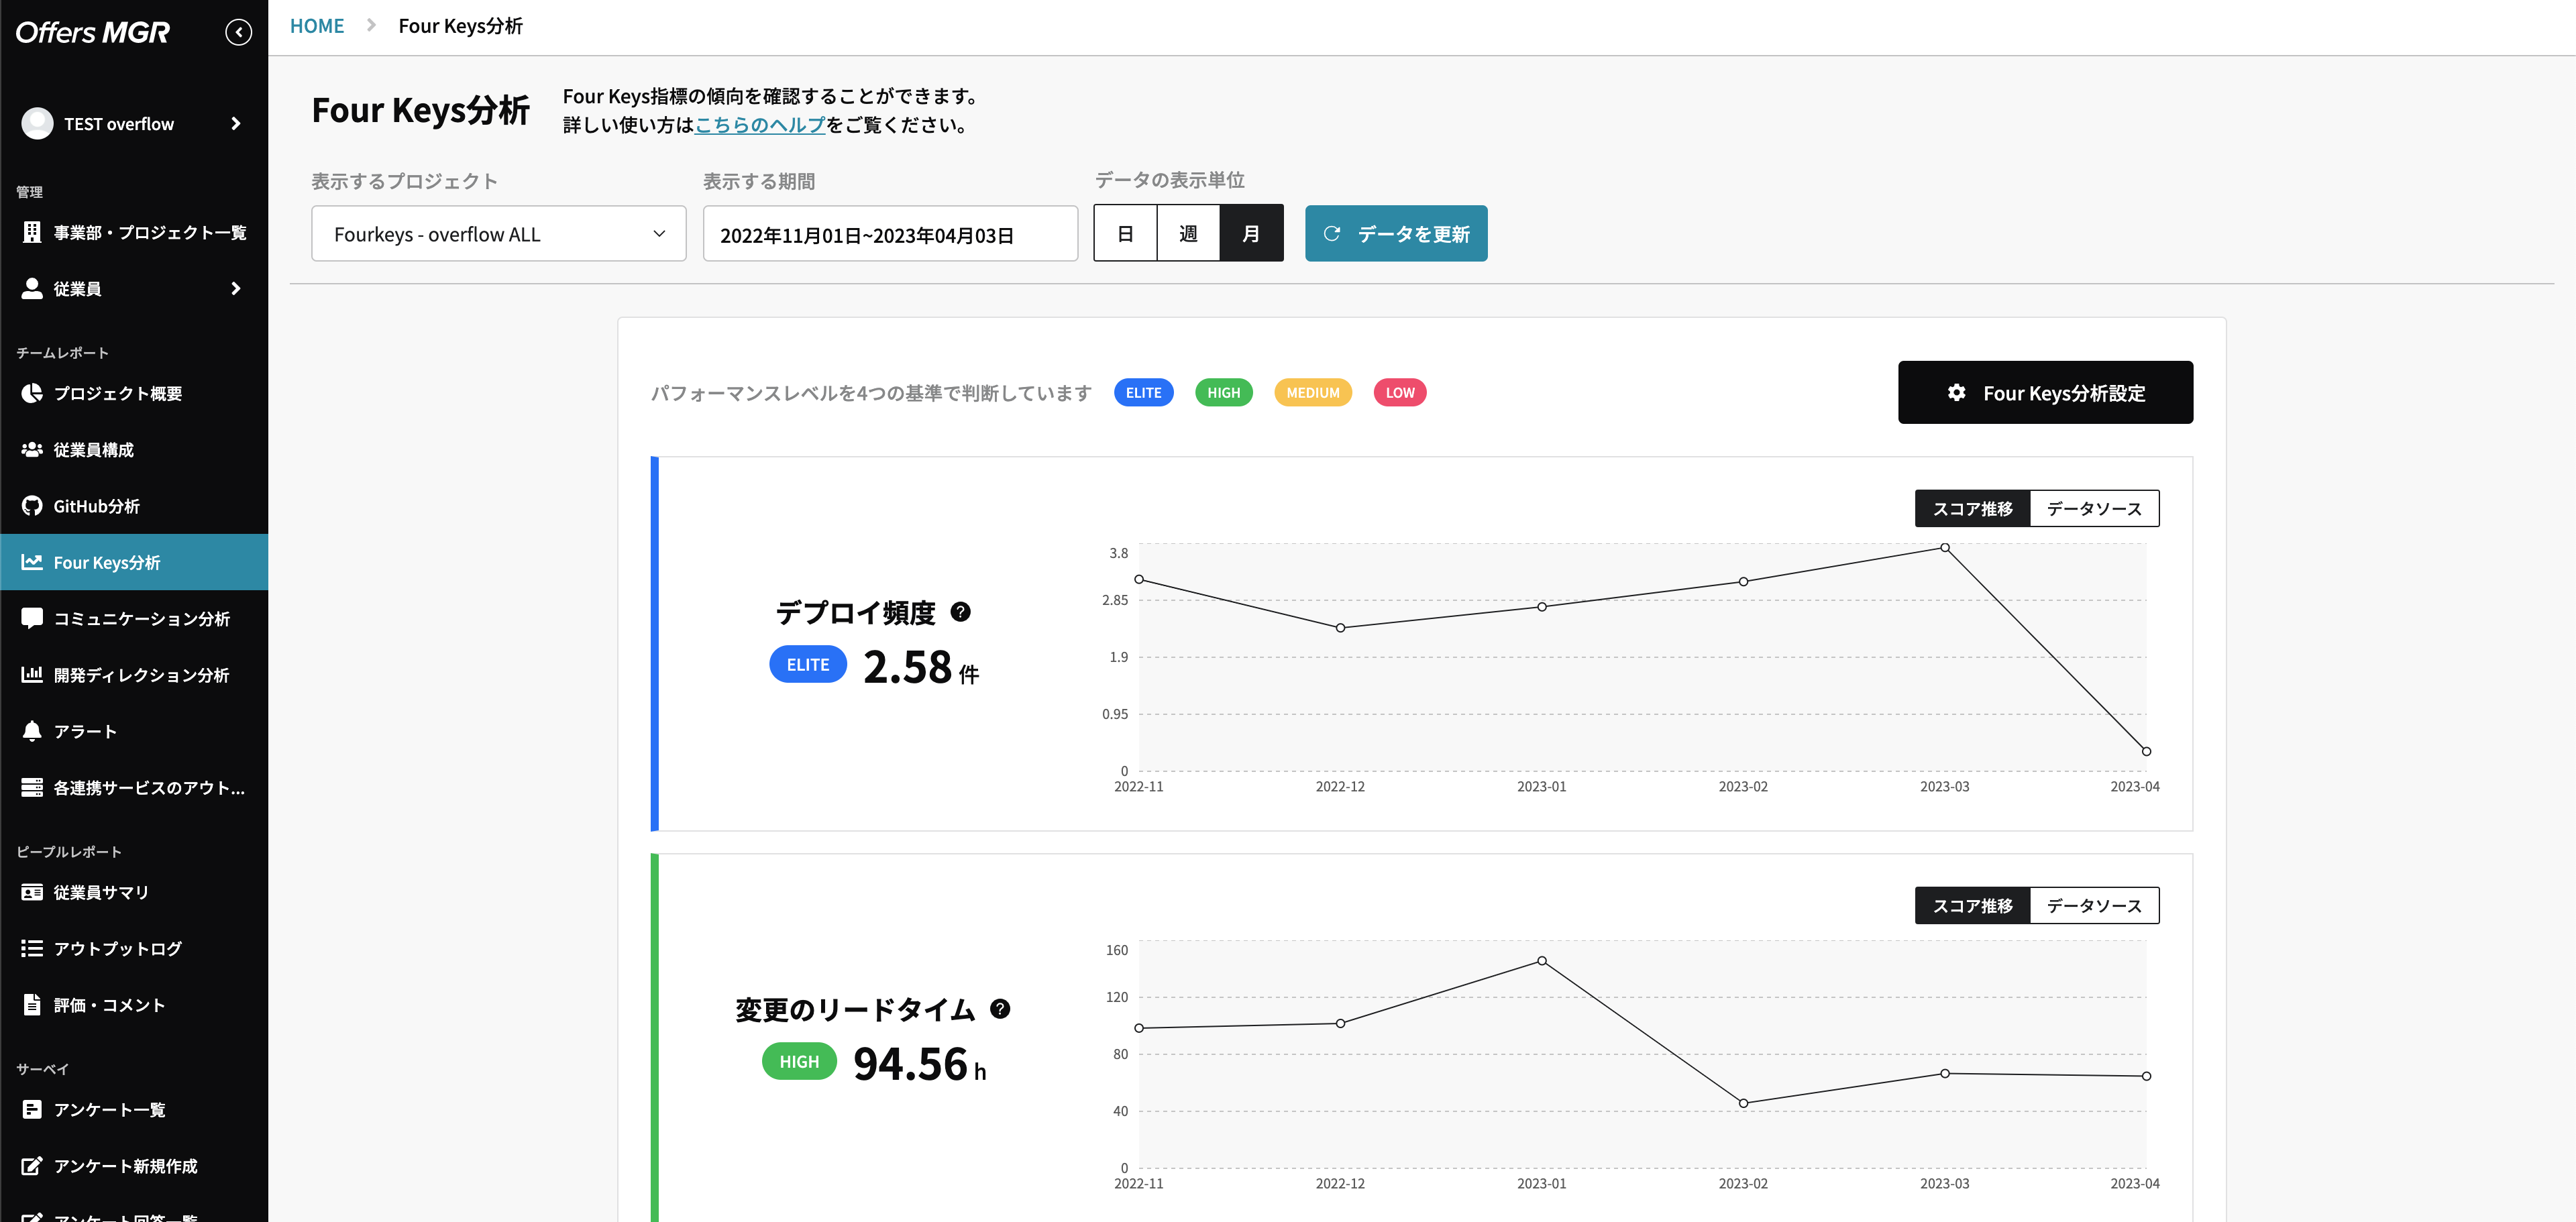Click the MEDIUM legend badge
This screenshot has height=1222, width=2576.
click(1312, 392)
